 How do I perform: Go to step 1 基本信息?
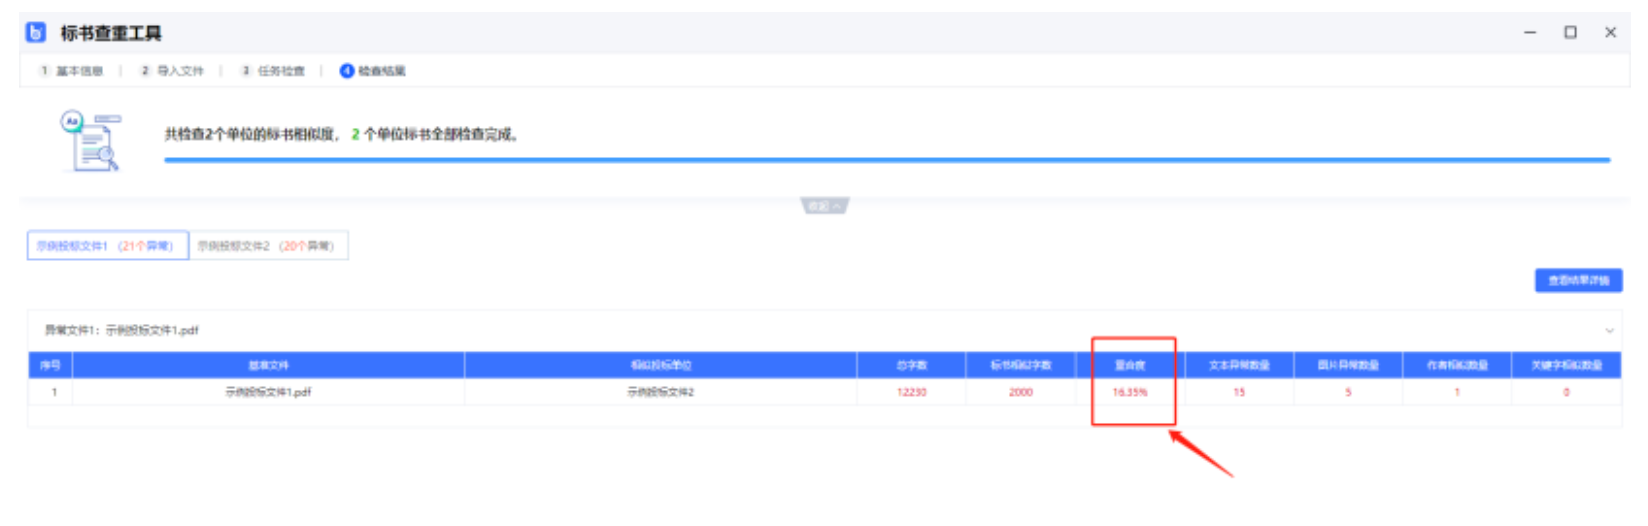click(72, 71)
